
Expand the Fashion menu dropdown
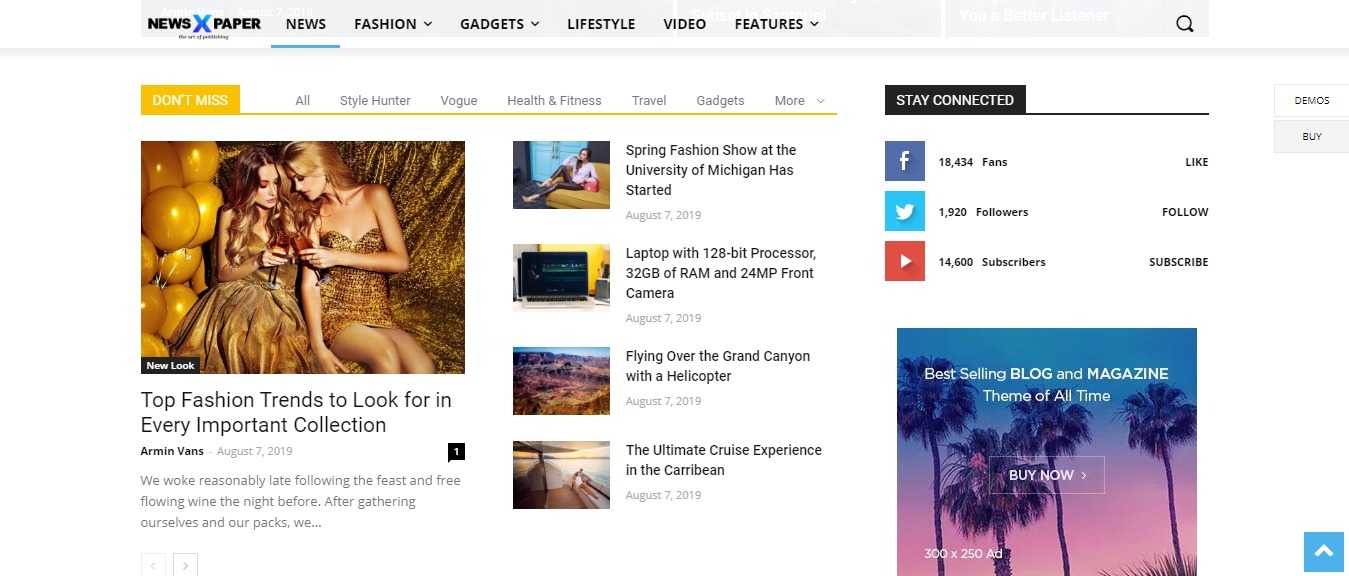tap(393, 24)
